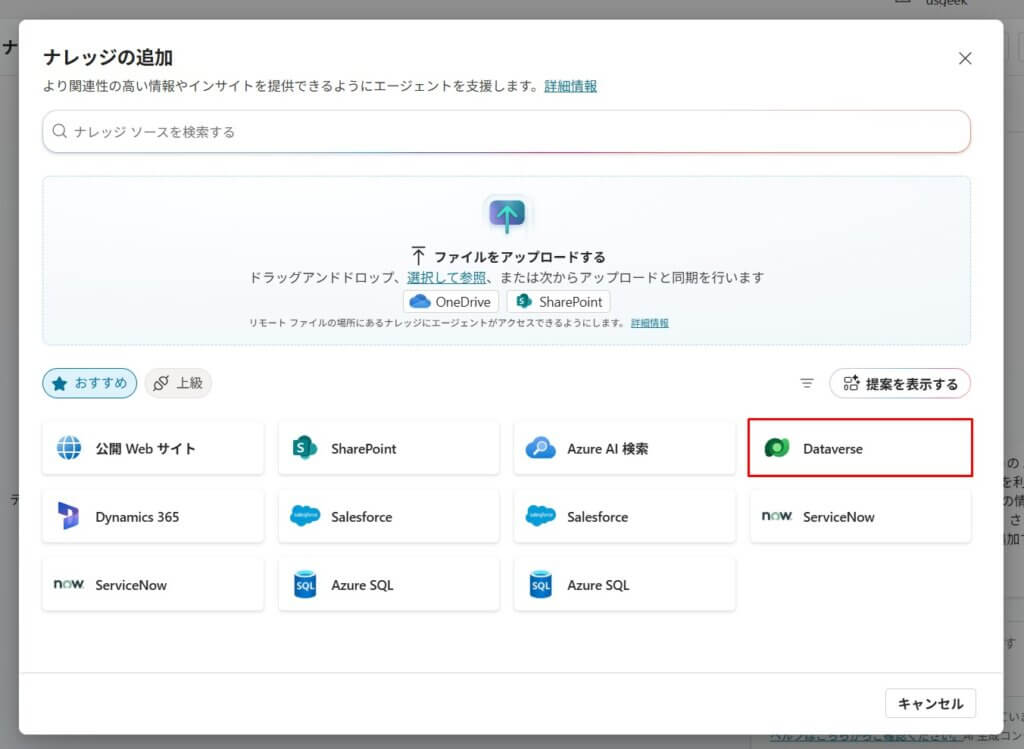Select the Dataverse knowledge source icon
This screenshot has width=1024, height=749.
coord(778,448)
